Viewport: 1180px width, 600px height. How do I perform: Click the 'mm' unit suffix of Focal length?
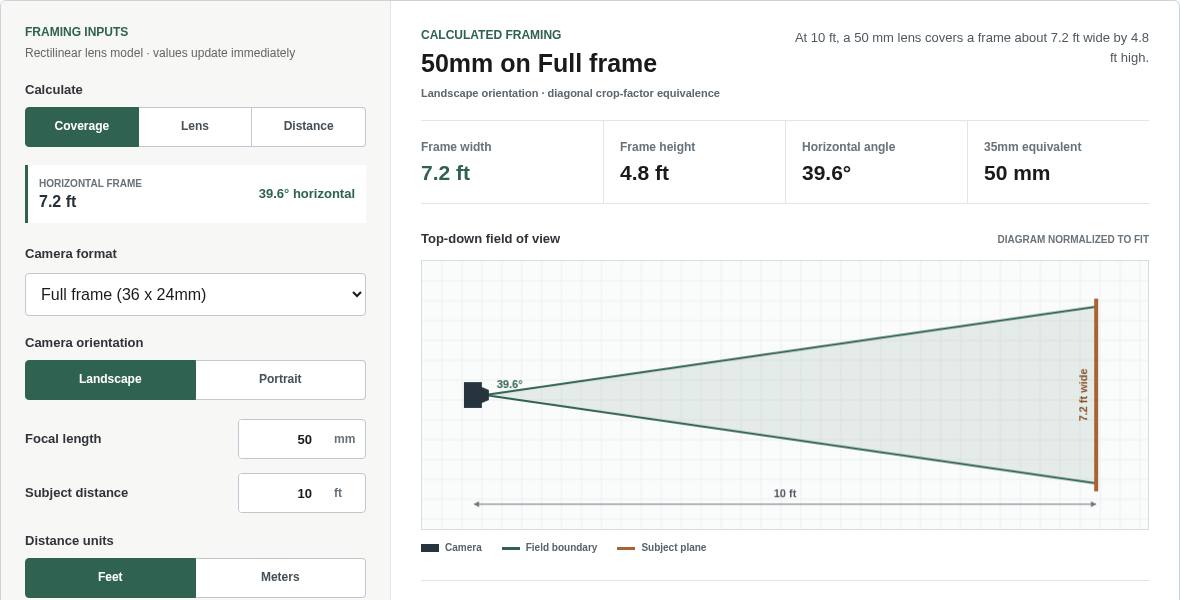[x=345, y=439]
